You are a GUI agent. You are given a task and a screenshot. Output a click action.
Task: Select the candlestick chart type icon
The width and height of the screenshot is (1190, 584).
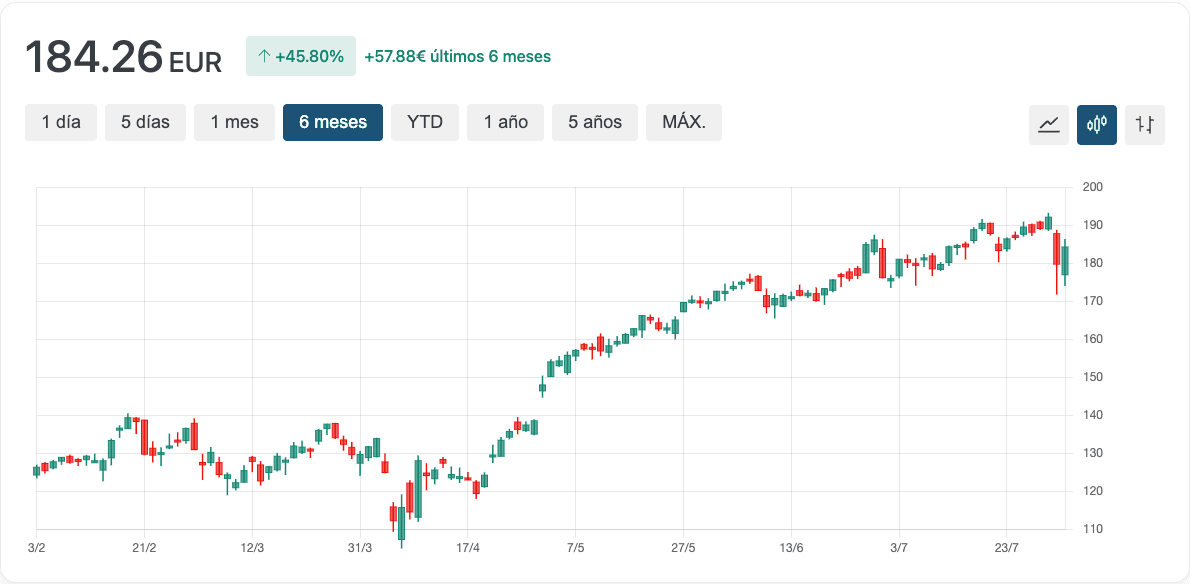click(1097, 125)
